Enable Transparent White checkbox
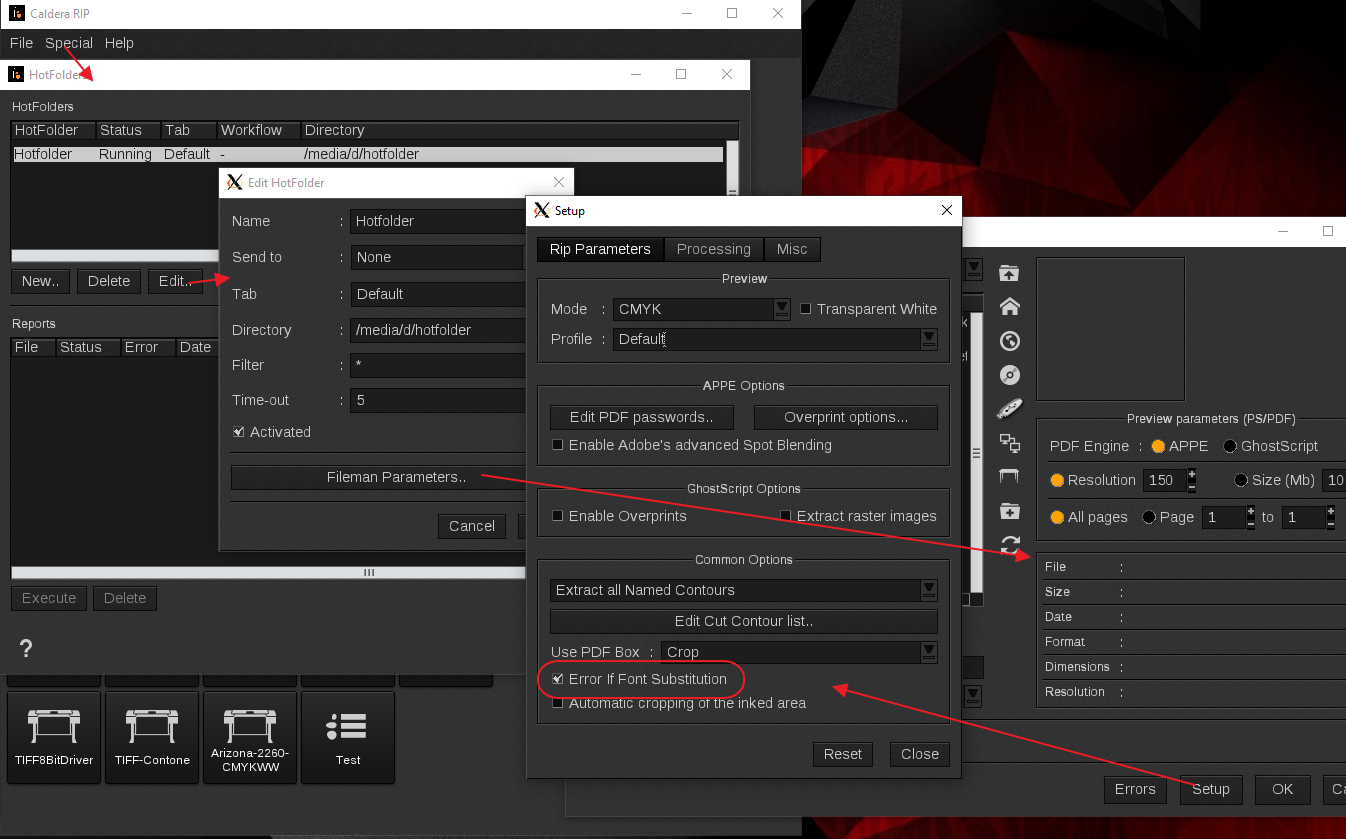 click(806, 309)
